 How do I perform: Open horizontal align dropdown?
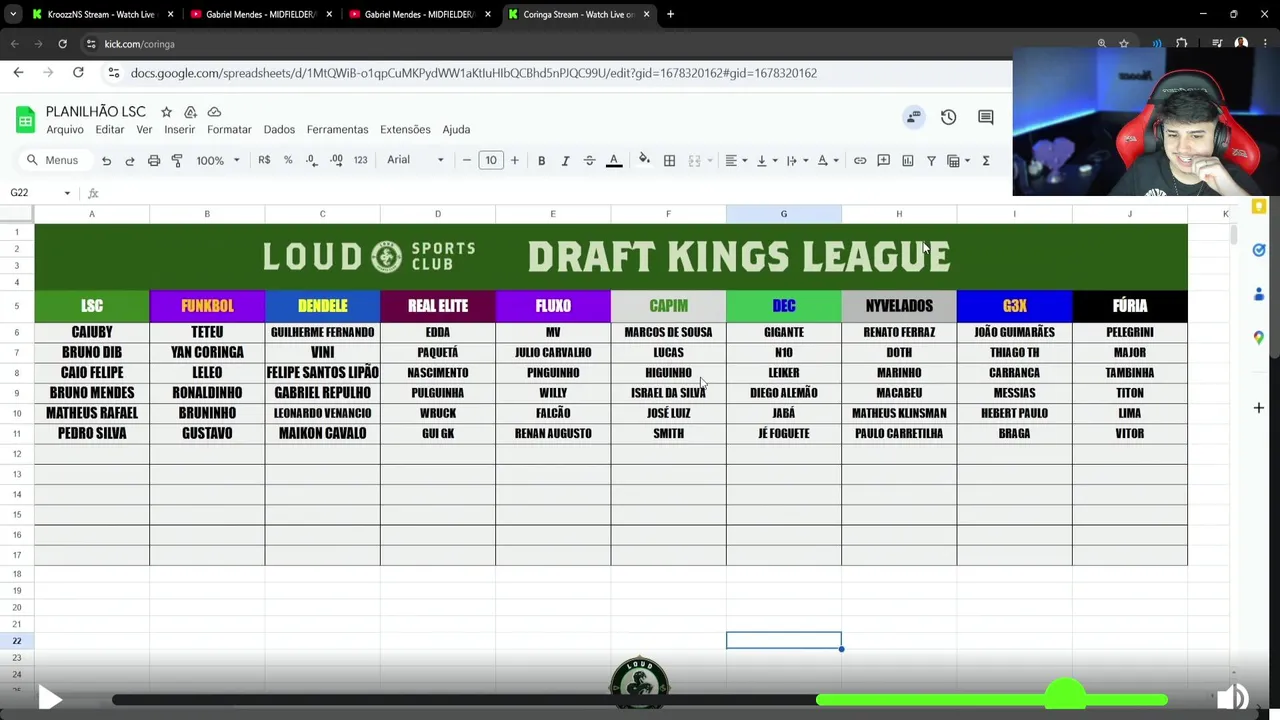click(736, 160)
